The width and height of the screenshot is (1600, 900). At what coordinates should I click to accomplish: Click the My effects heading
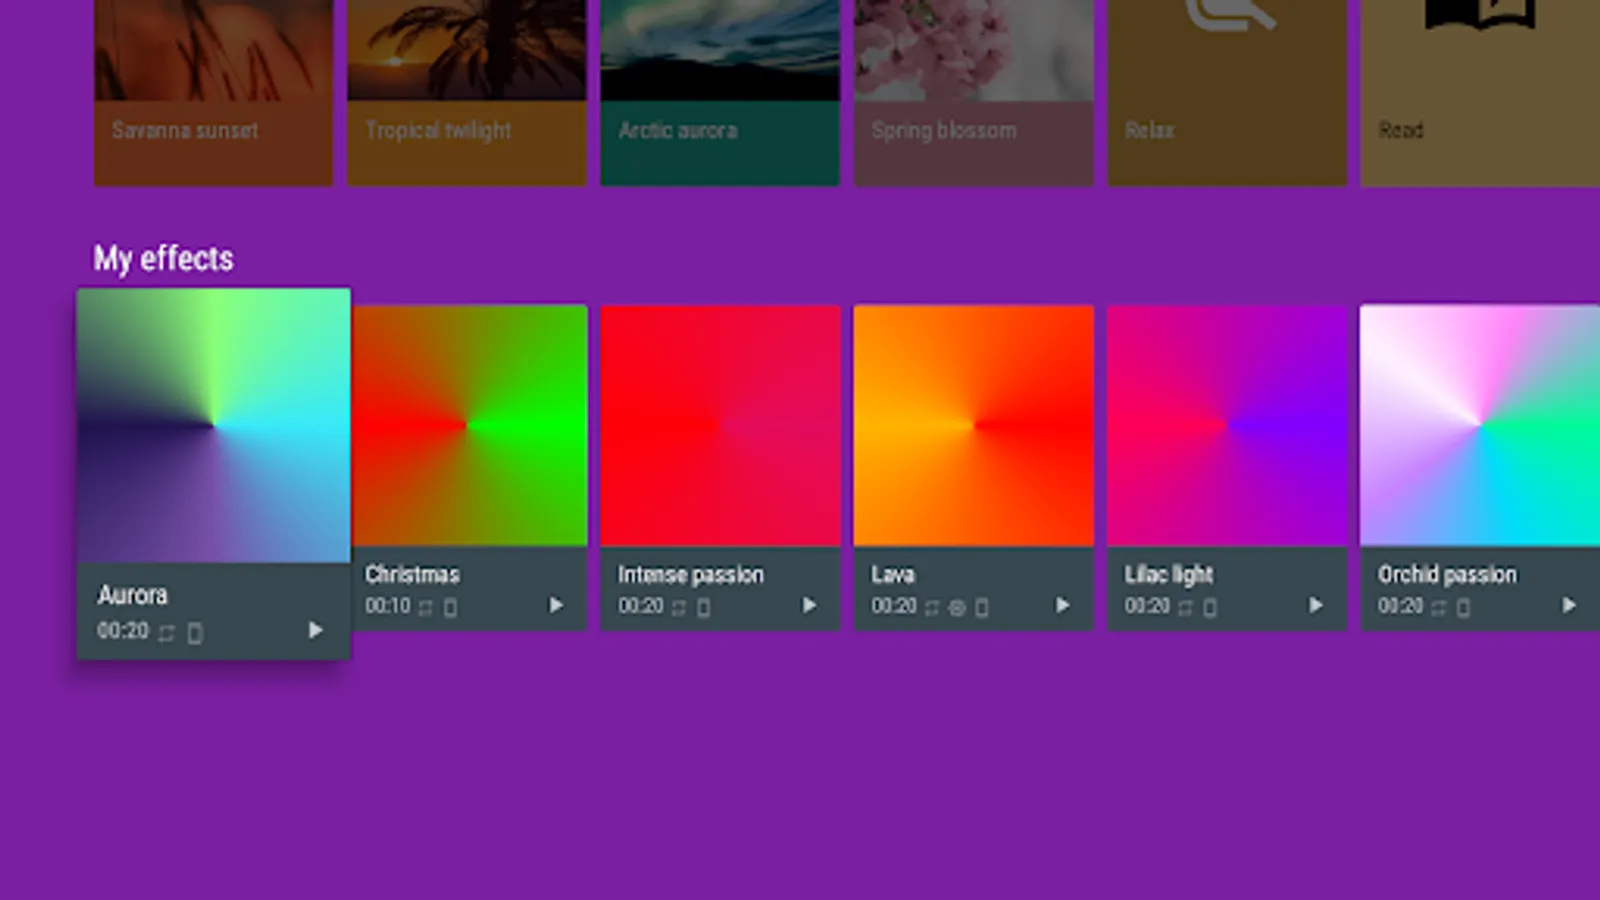click(164, 259)
